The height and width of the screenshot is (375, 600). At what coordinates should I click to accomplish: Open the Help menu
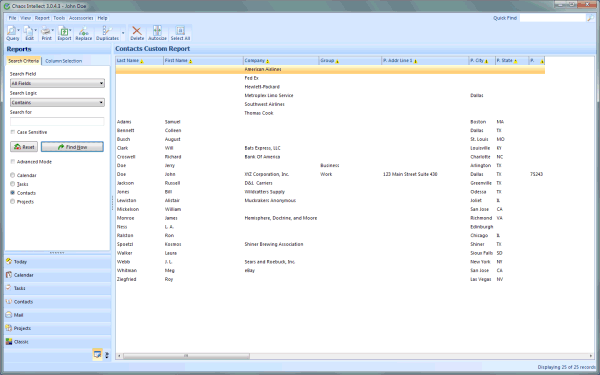102,18
